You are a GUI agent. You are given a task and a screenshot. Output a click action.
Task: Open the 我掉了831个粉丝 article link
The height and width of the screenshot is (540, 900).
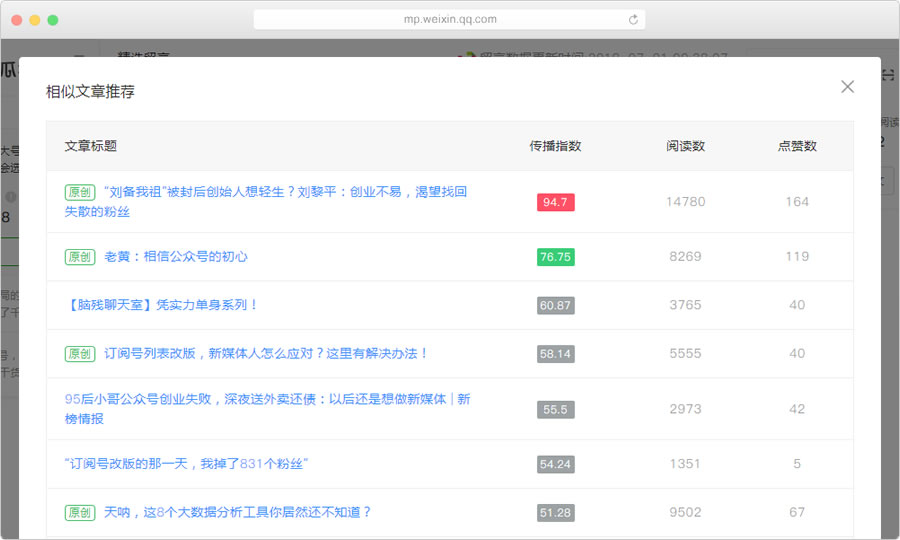click(186, 464)
